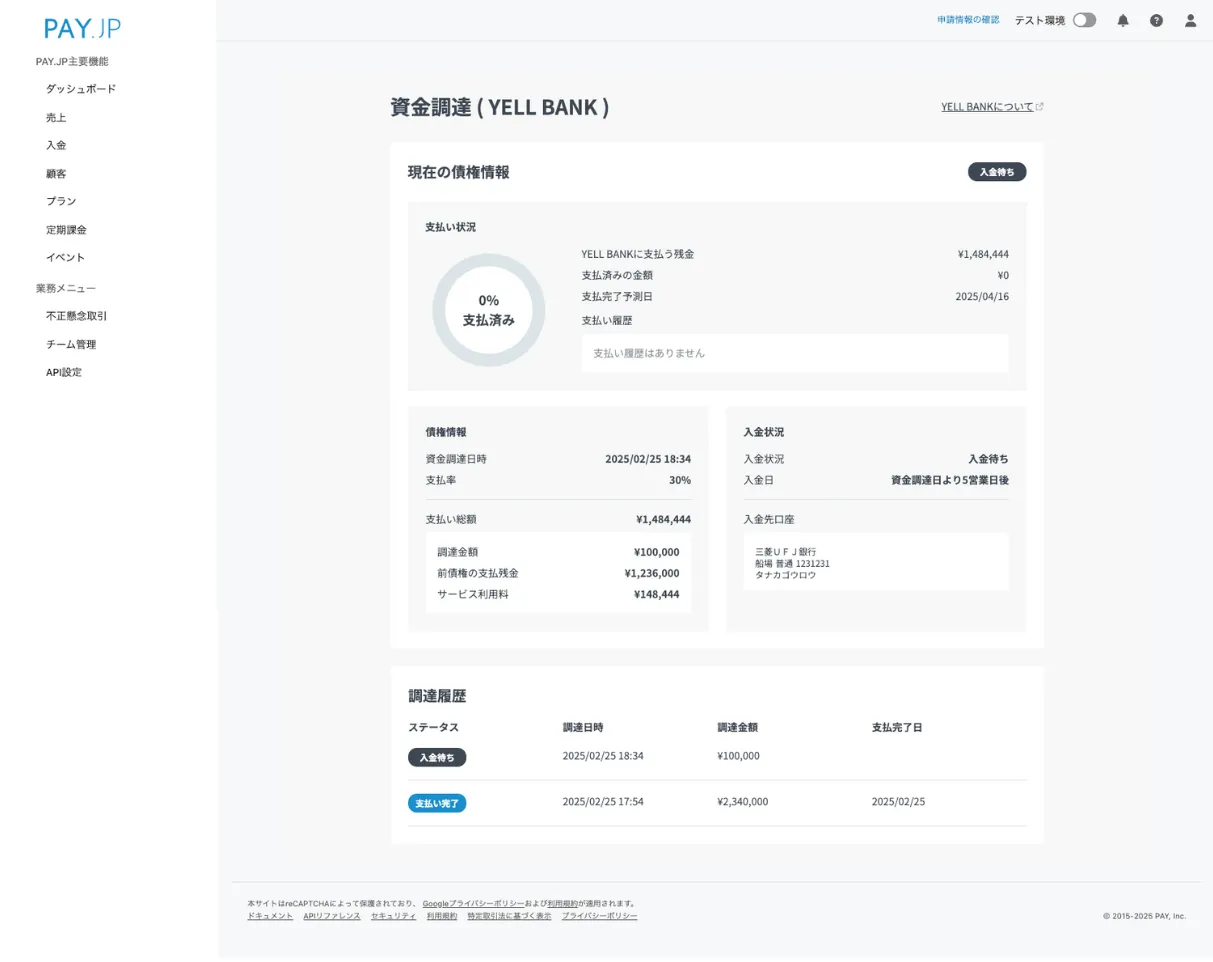The image size is (1213, 962).
Task: Click the 調達履歴 section heading
Action: tap(437, 696)
